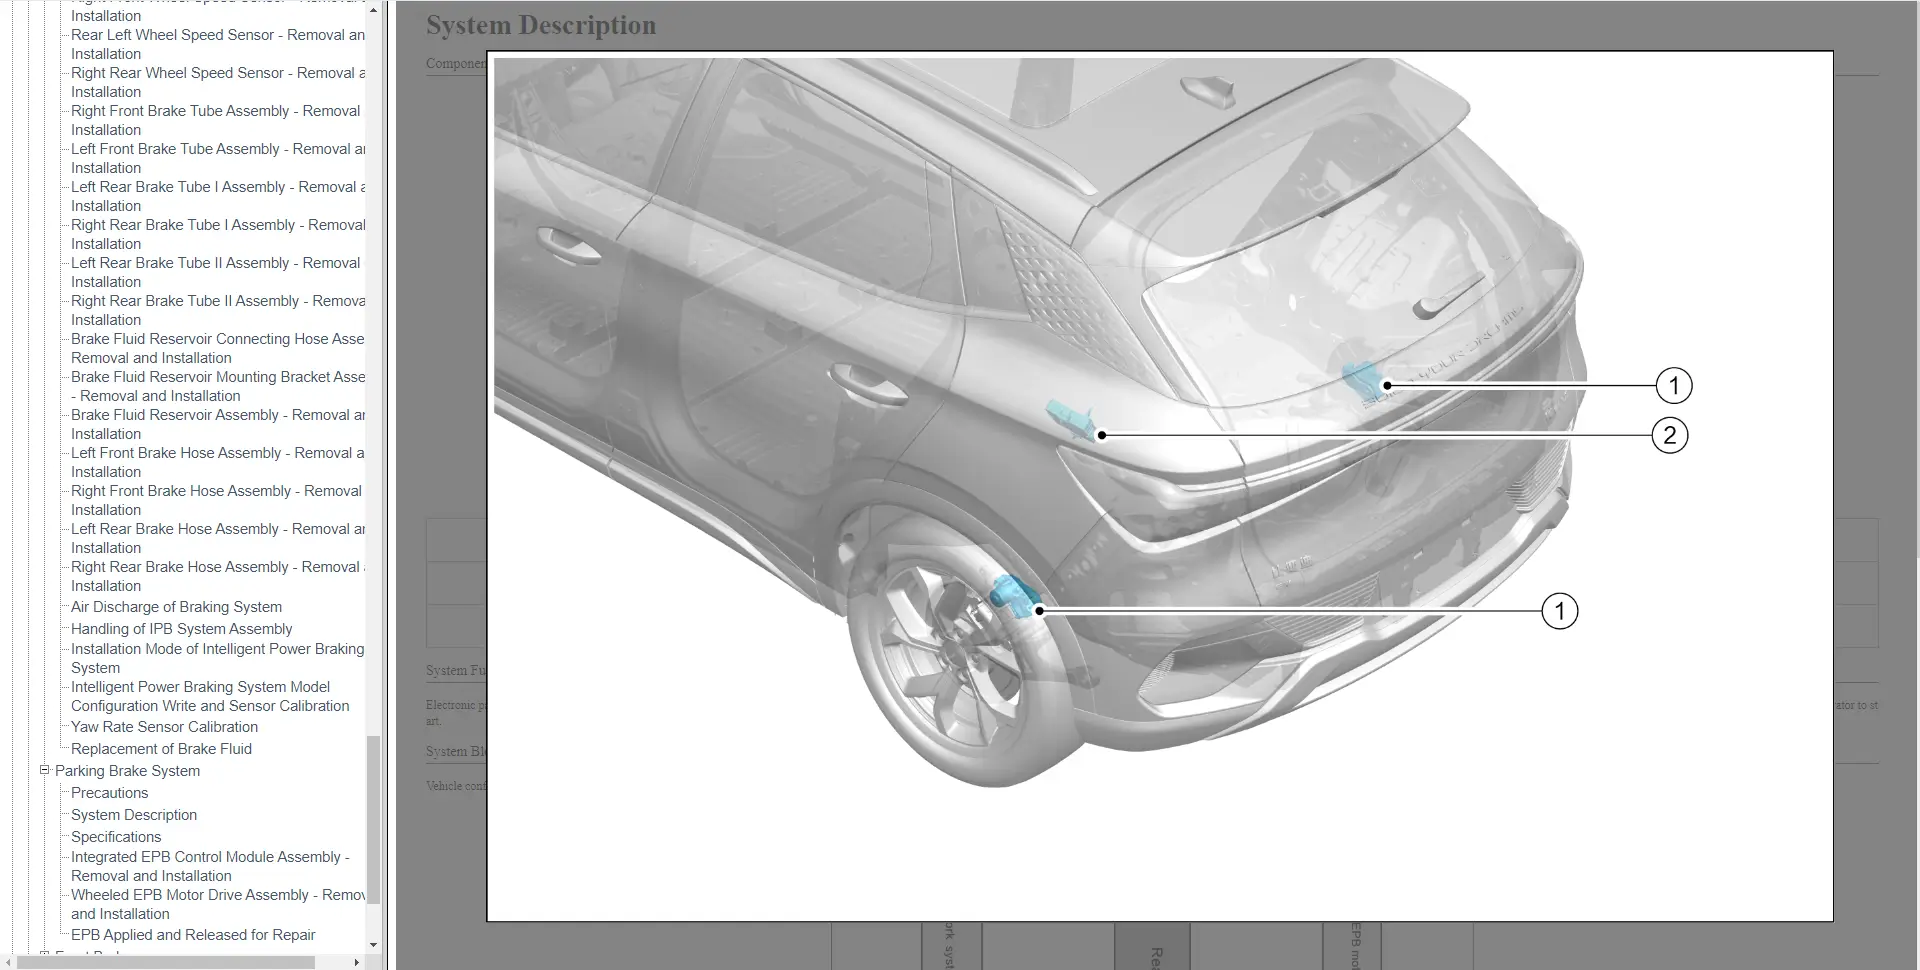Click the sidebar scroll up arrow

[373, 11]
